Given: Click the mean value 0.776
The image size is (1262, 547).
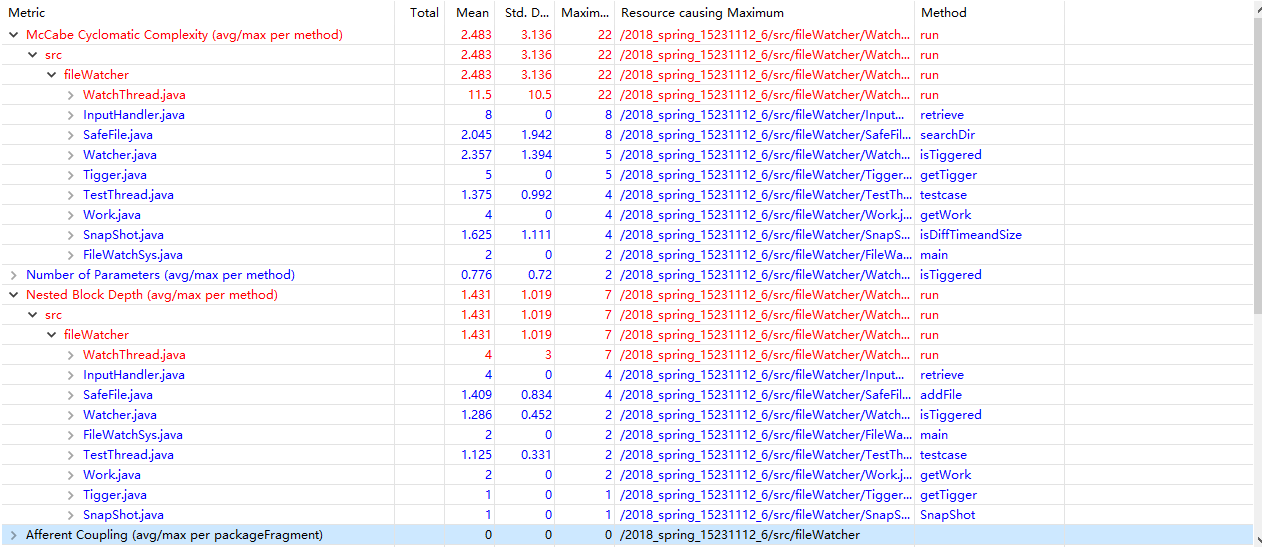Looking at the screenshot, I should tap(476, 275).
